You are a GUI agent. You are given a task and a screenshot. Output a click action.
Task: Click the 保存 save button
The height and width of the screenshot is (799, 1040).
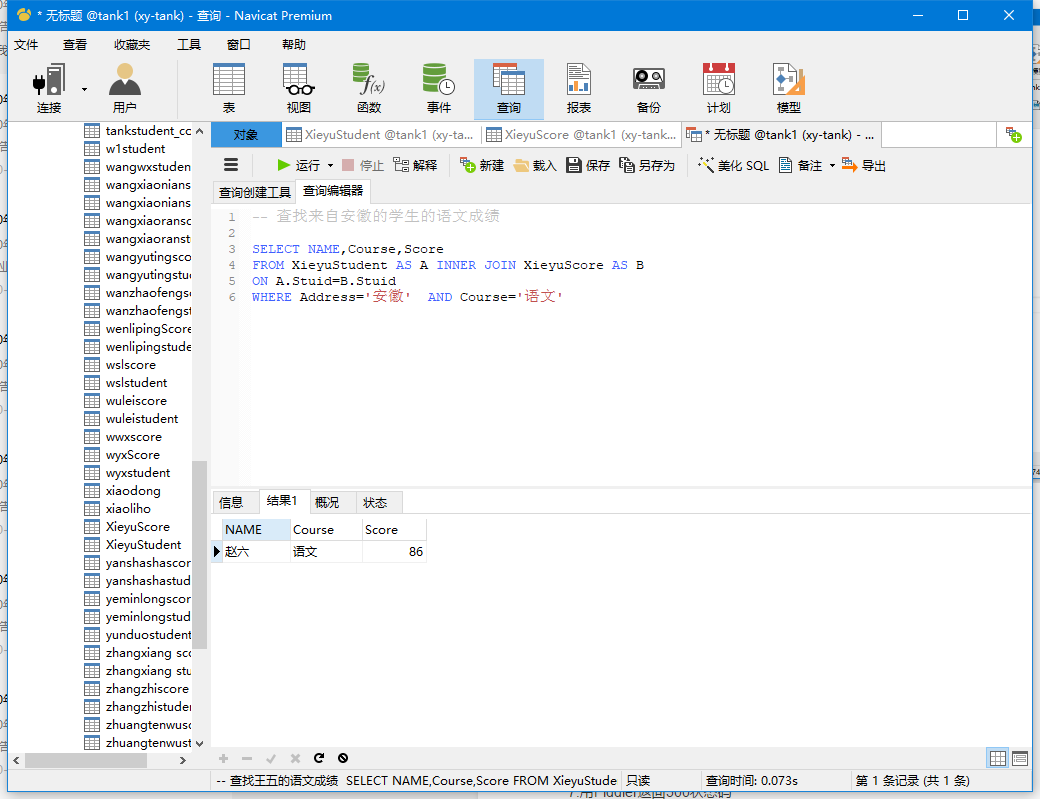click(x=588, y=165)
